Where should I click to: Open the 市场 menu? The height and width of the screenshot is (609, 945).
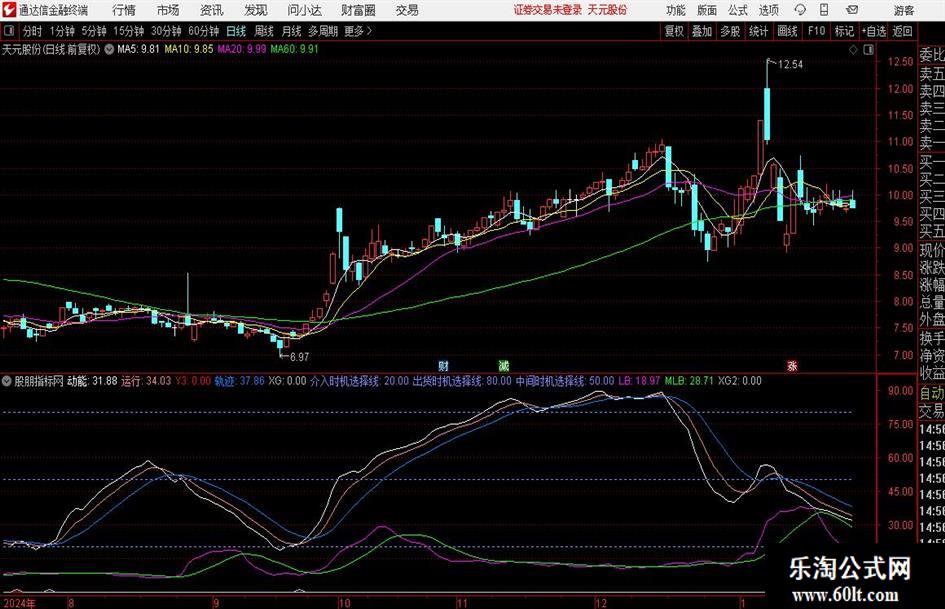(168, 10)
